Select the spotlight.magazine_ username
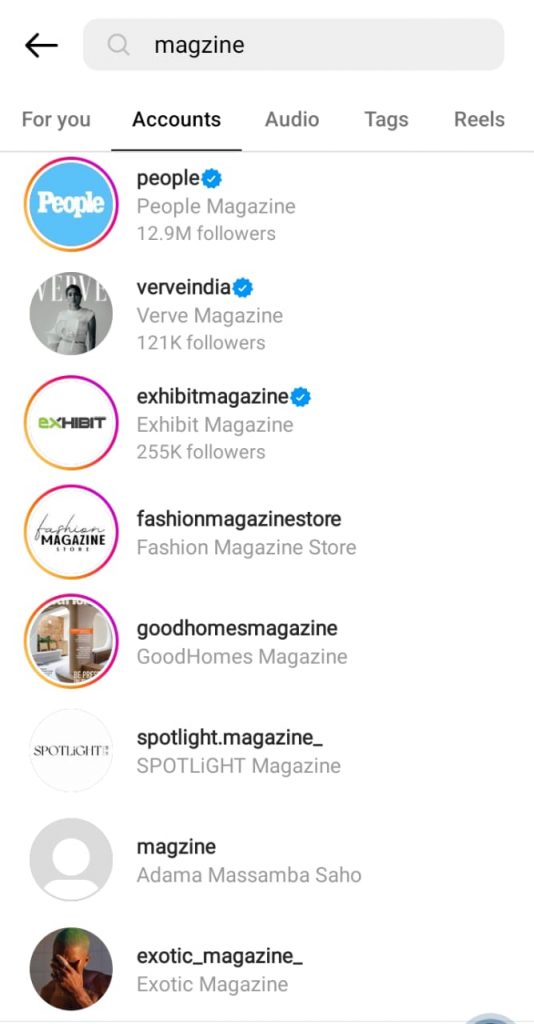534x1024 pixels. point(230,738)
